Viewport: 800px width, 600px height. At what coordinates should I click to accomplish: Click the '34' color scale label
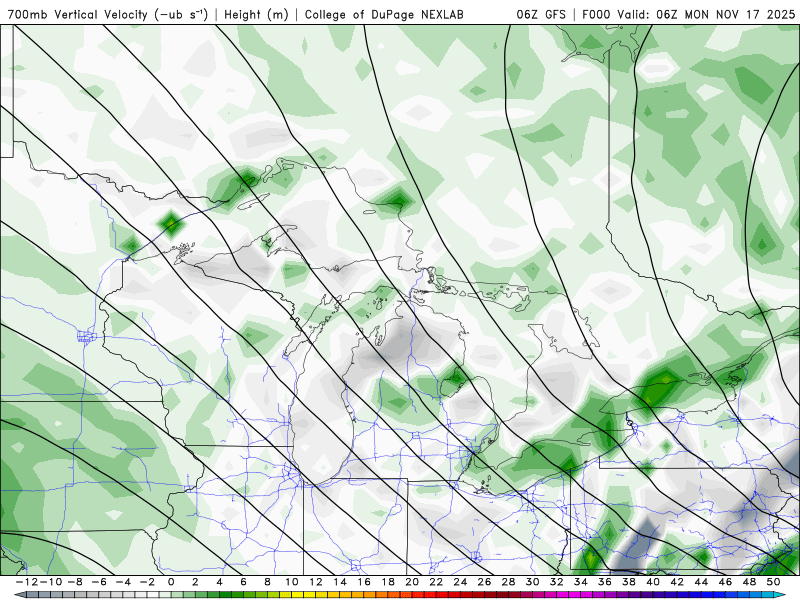581,582
